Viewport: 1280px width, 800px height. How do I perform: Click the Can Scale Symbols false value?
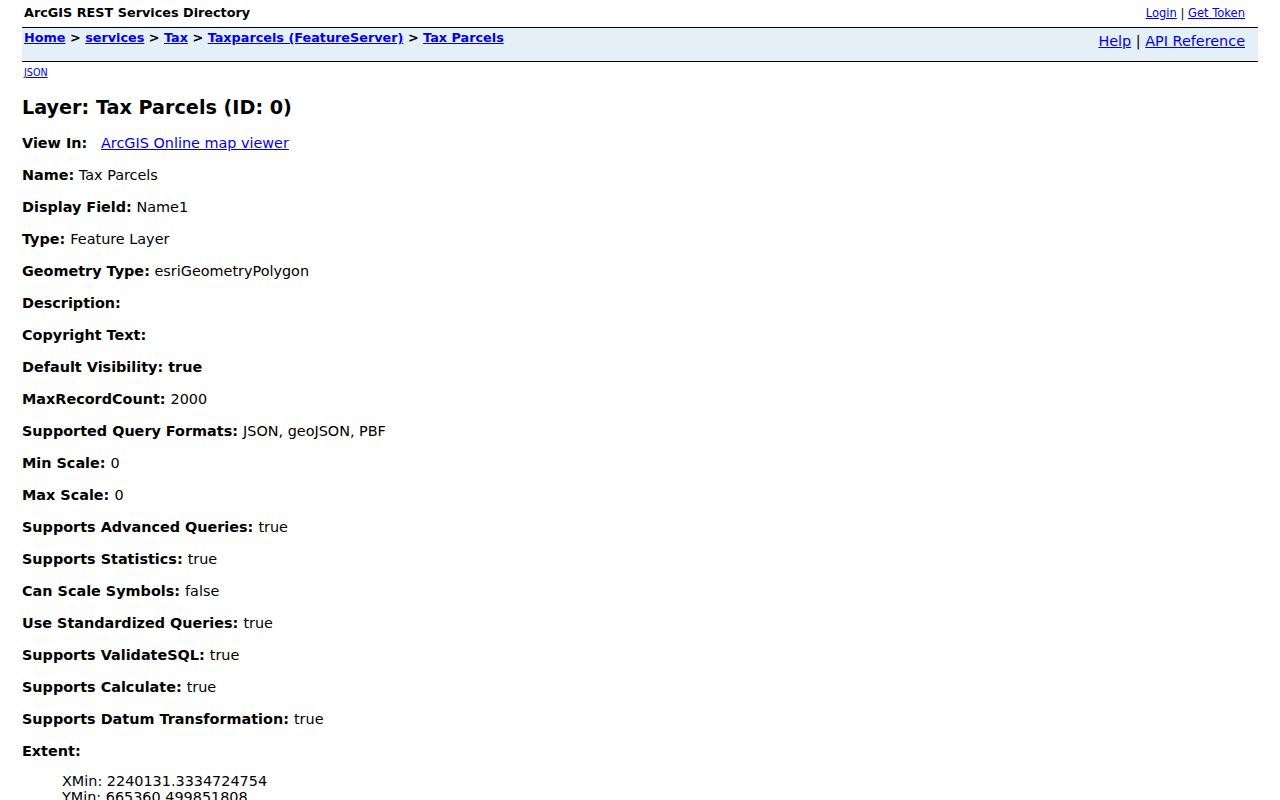click(x=202, y=591)
